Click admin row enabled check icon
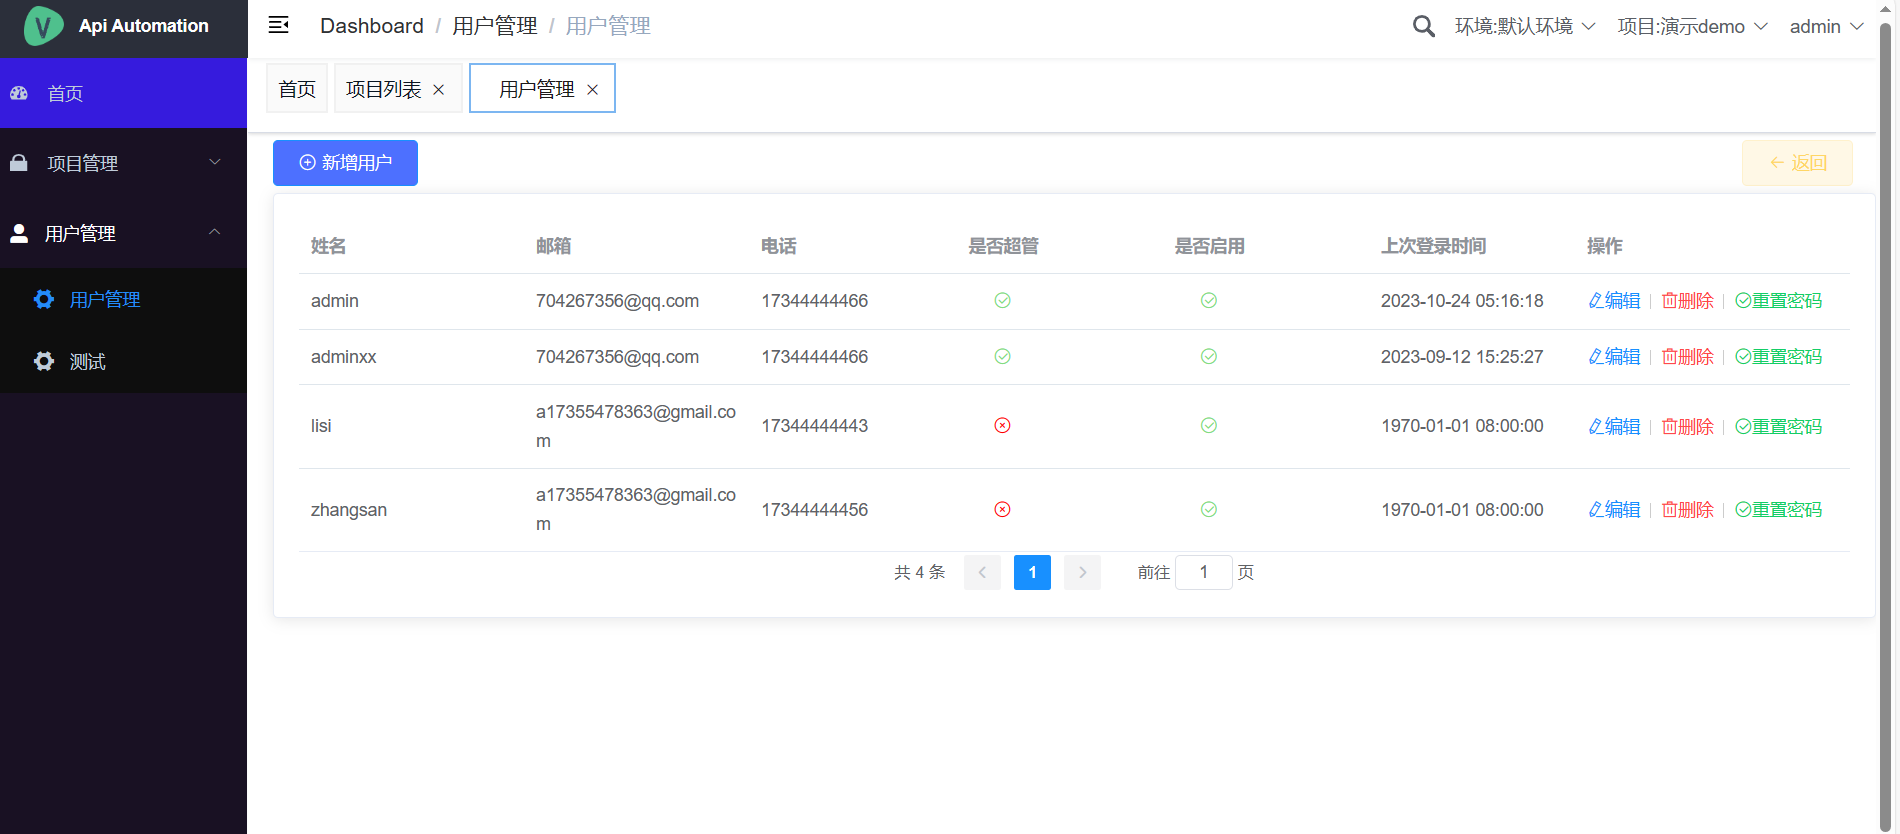Screen dimensions: 1900x834 (x=1209, y=300)
